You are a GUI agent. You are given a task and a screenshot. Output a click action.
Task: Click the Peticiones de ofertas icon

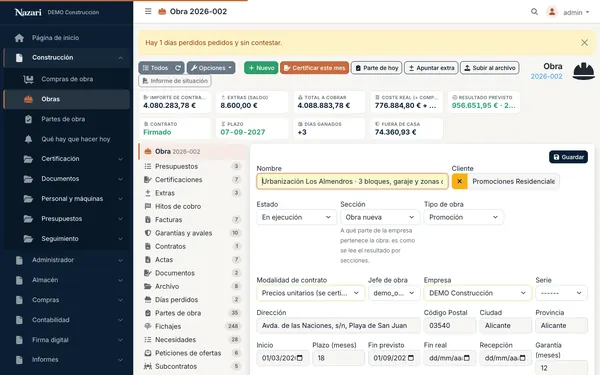[148, 353]
